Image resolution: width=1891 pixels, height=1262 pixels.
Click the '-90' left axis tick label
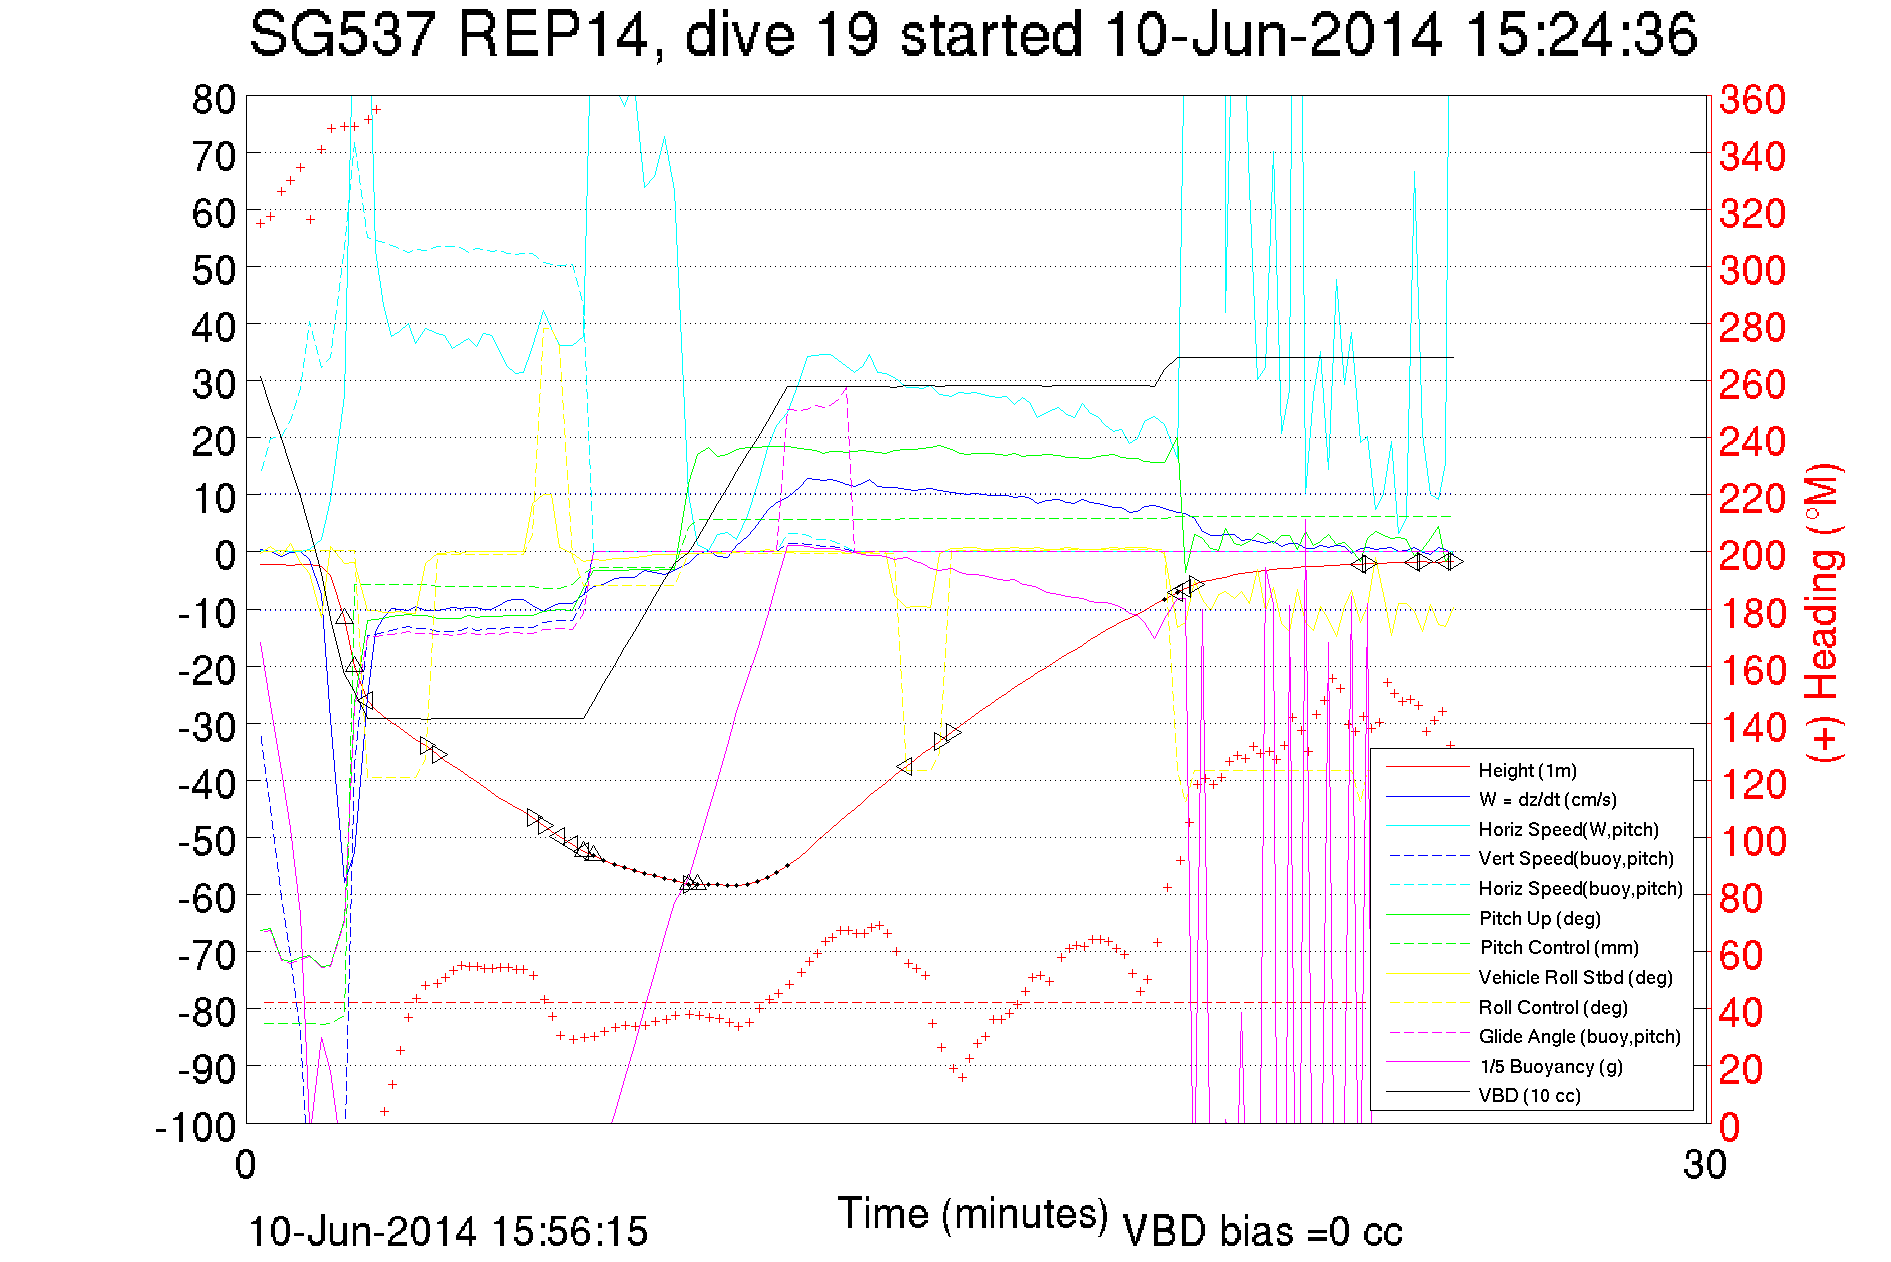(207, 1069)
